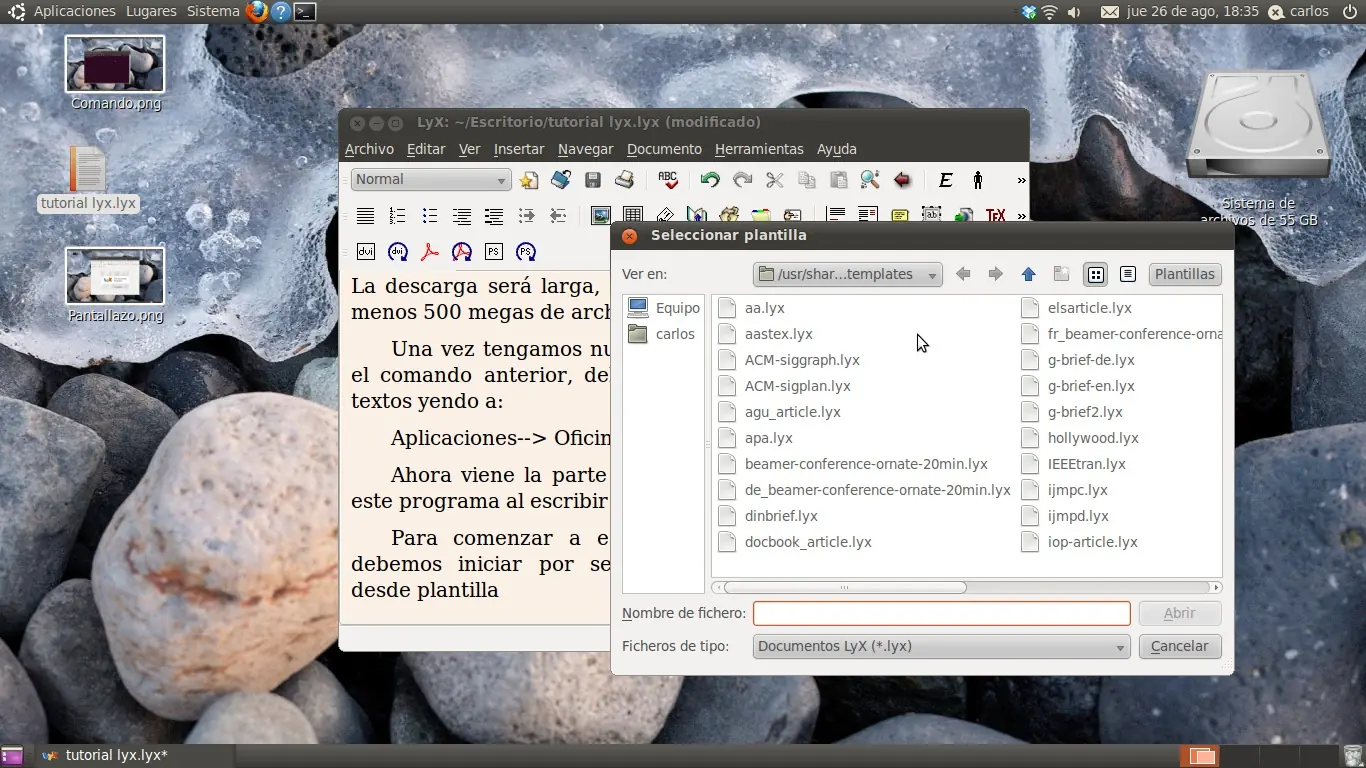Click the Cancelar button
The image size is (1366, 768).
point(1180,646)
